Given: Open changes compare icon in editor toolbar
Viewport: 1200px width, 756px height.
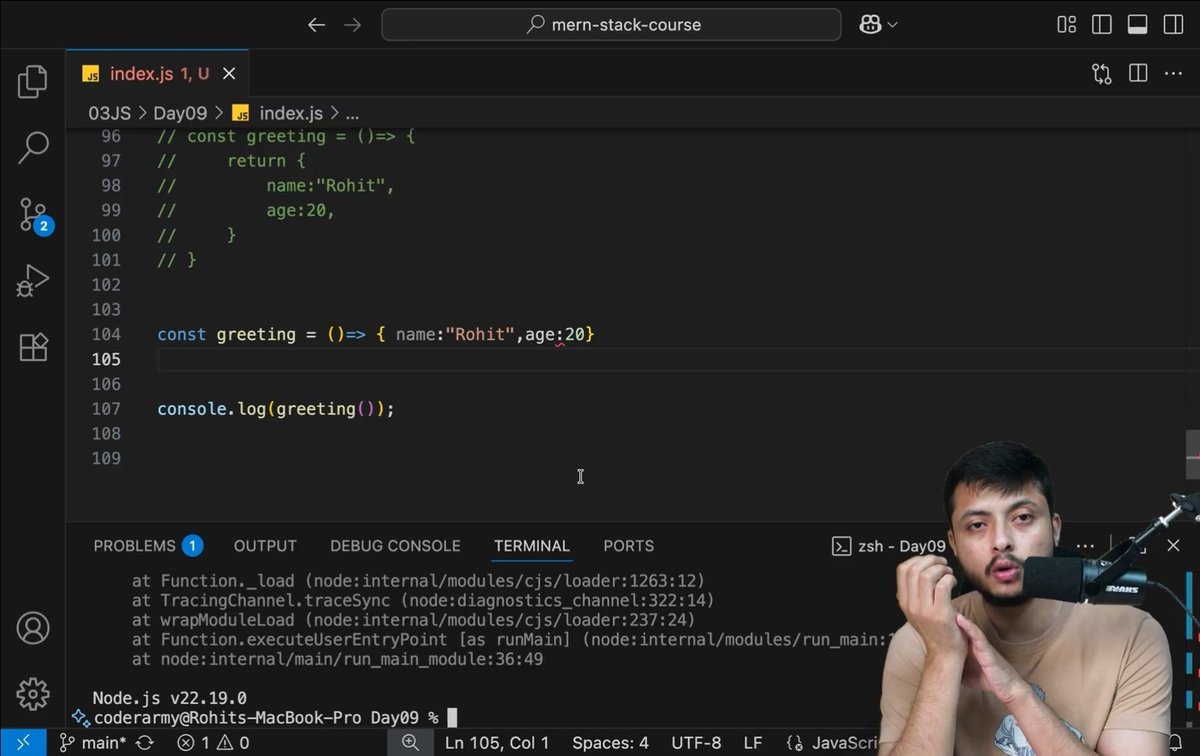Looking at the screenshot, I should coord(1102,73).
